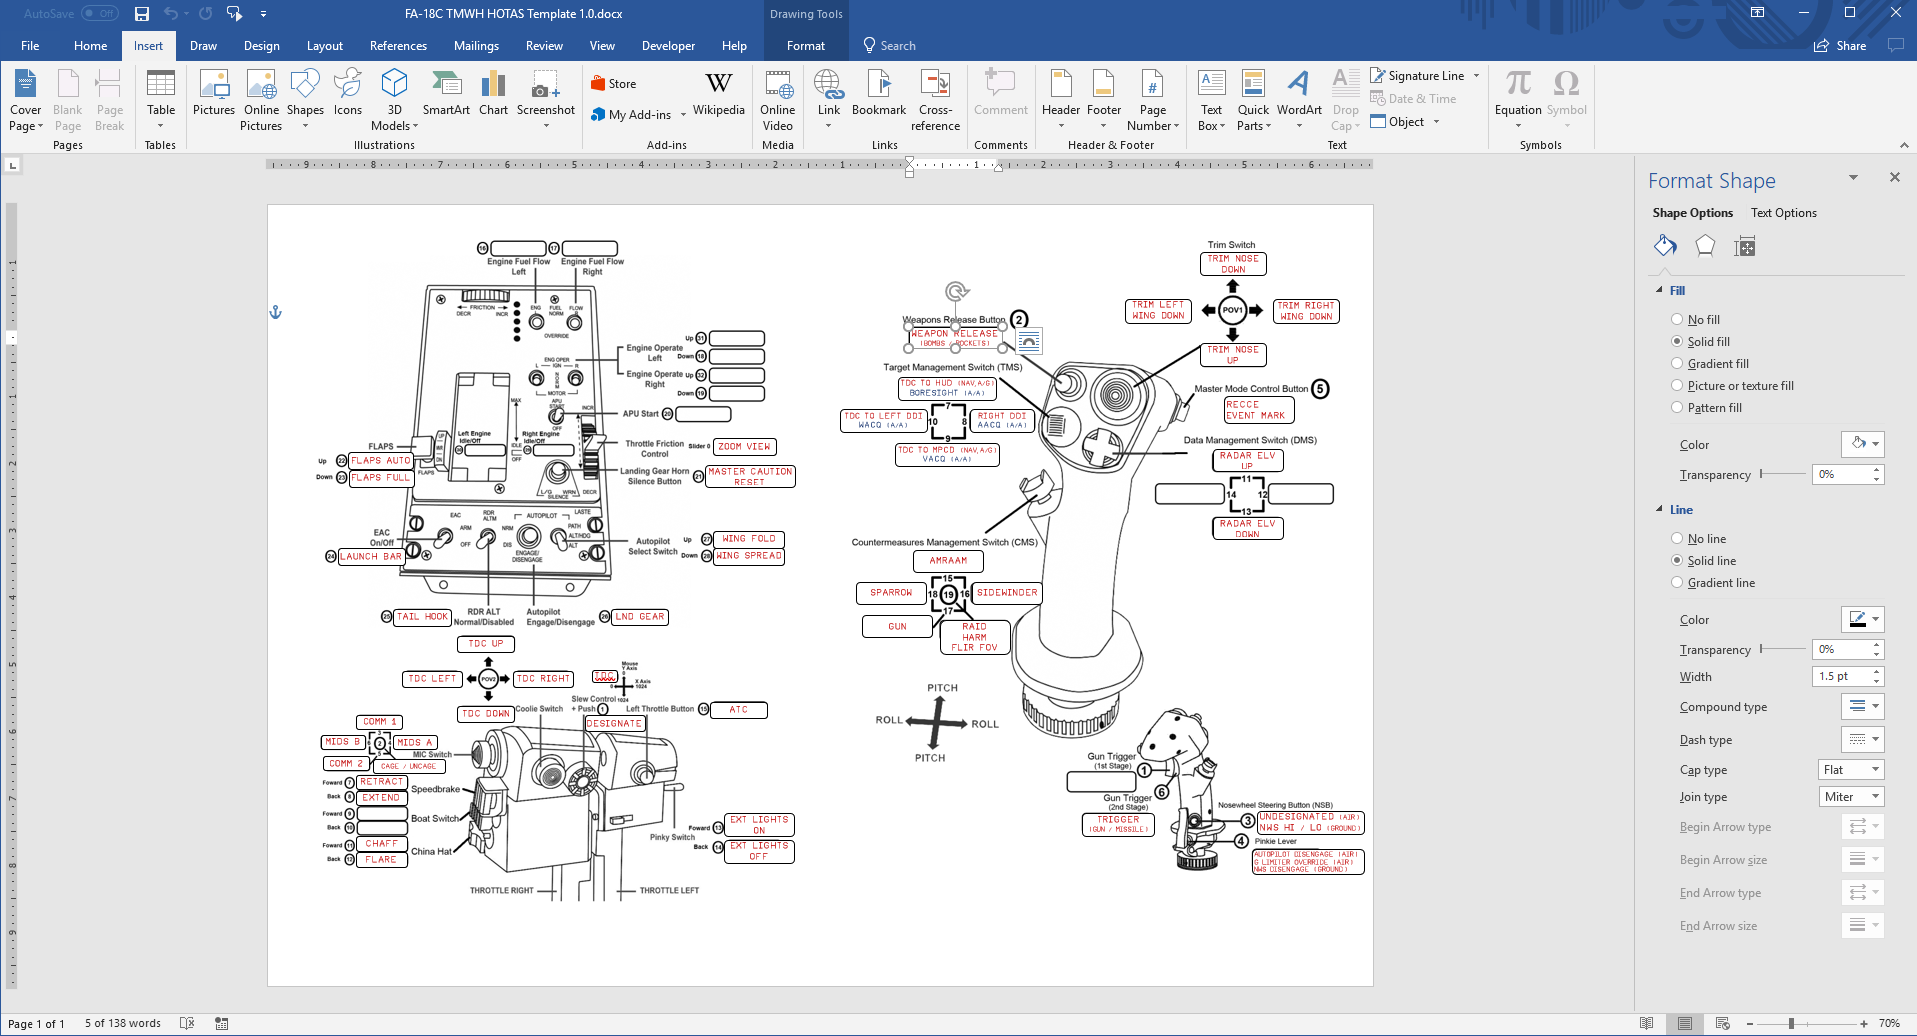Switch to the Layout ribbon tab

pyautogui.click(x=324, y=46)
